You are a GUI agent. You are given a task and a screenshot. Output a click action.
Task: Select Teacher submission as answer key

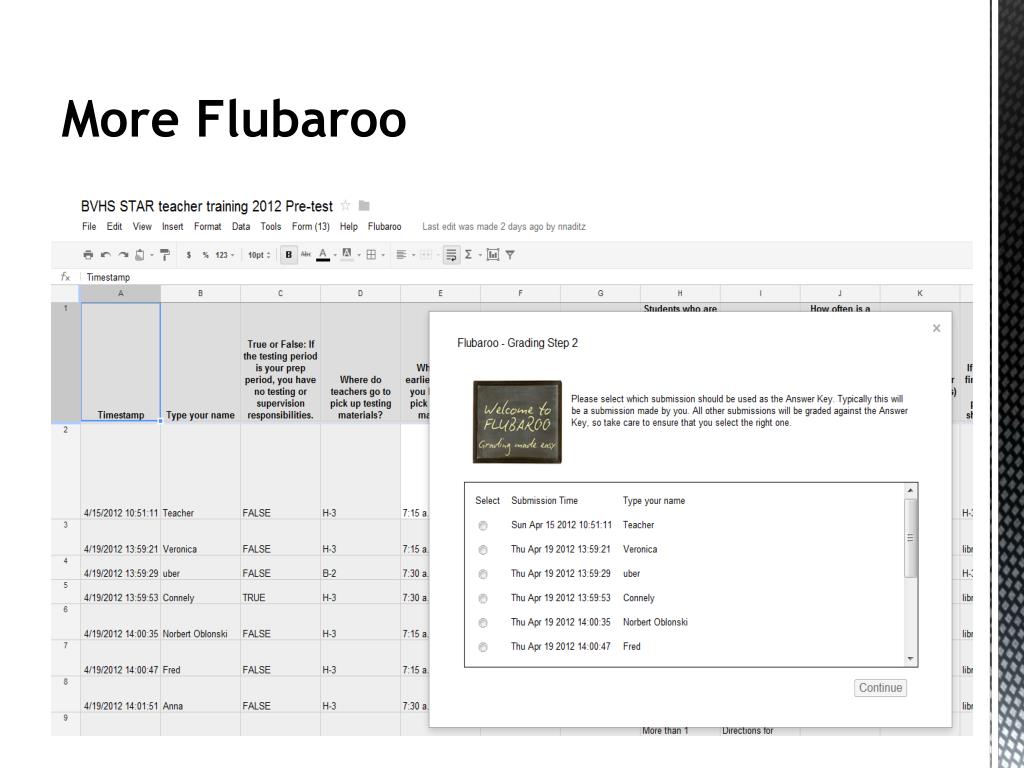483,526
